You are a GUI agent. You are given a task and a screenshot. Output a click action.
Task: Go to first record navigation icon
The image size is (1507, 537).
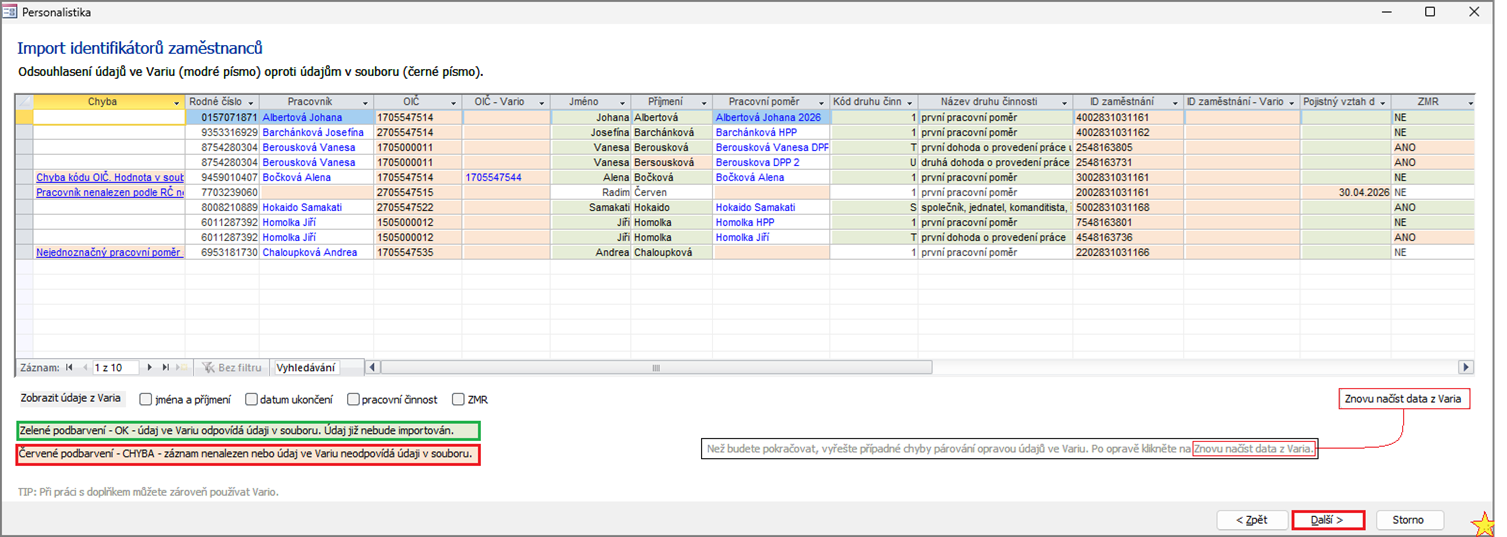point(70,368)
